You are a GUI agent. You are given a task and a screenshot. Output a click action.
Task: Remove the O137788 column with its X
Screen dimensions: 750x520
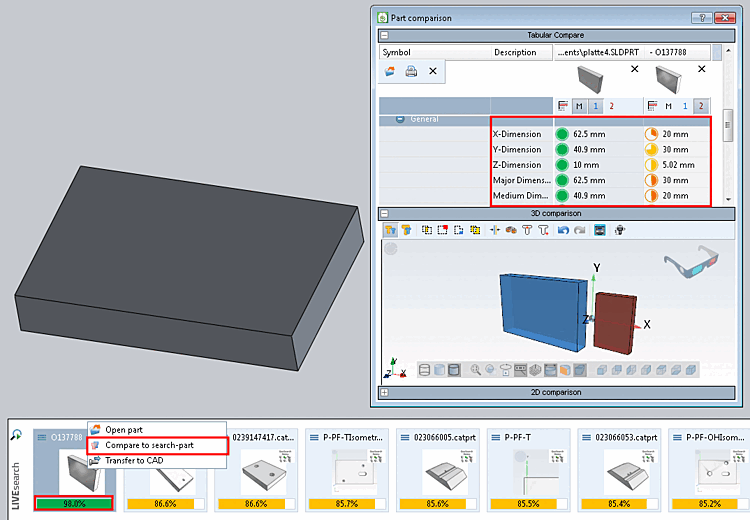point(702,69)
